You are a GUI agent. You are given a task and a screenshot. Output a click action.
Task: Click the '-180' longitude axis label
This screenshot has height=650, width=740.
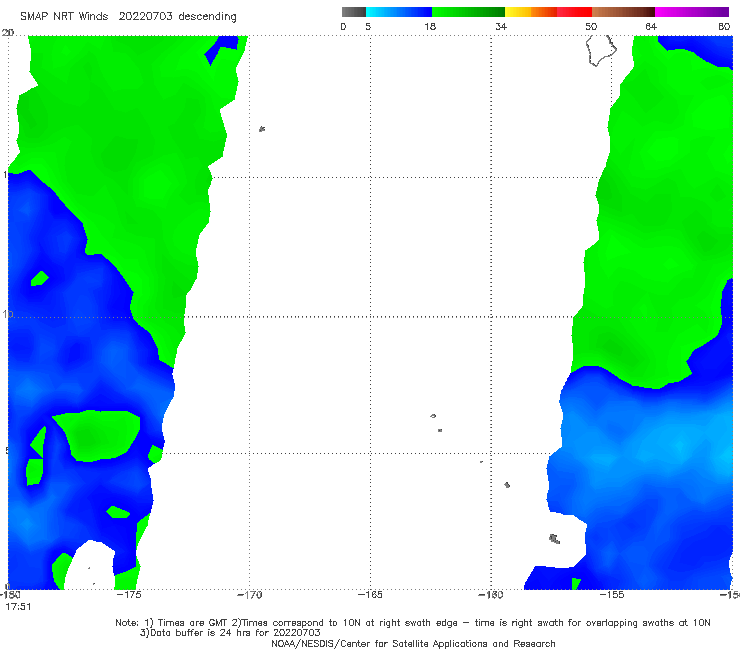(10, 595)
